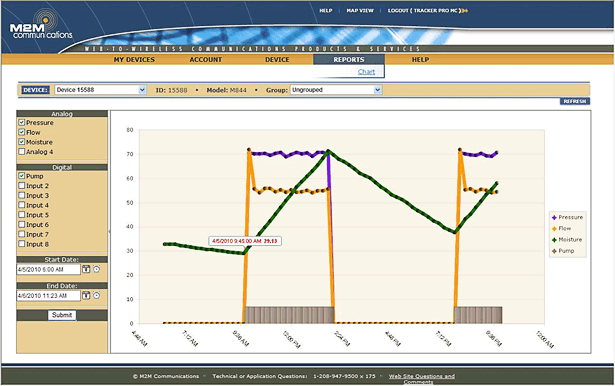Click LOGOUT (TRACKER PRO MC) link
The height and width of the screenshot is (386, 615).
tap(424, 11)
